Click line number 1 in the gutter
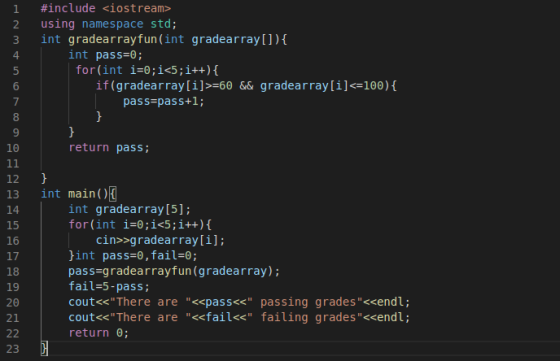This screenshot has height=361, width=560. [x=16, y=9]
